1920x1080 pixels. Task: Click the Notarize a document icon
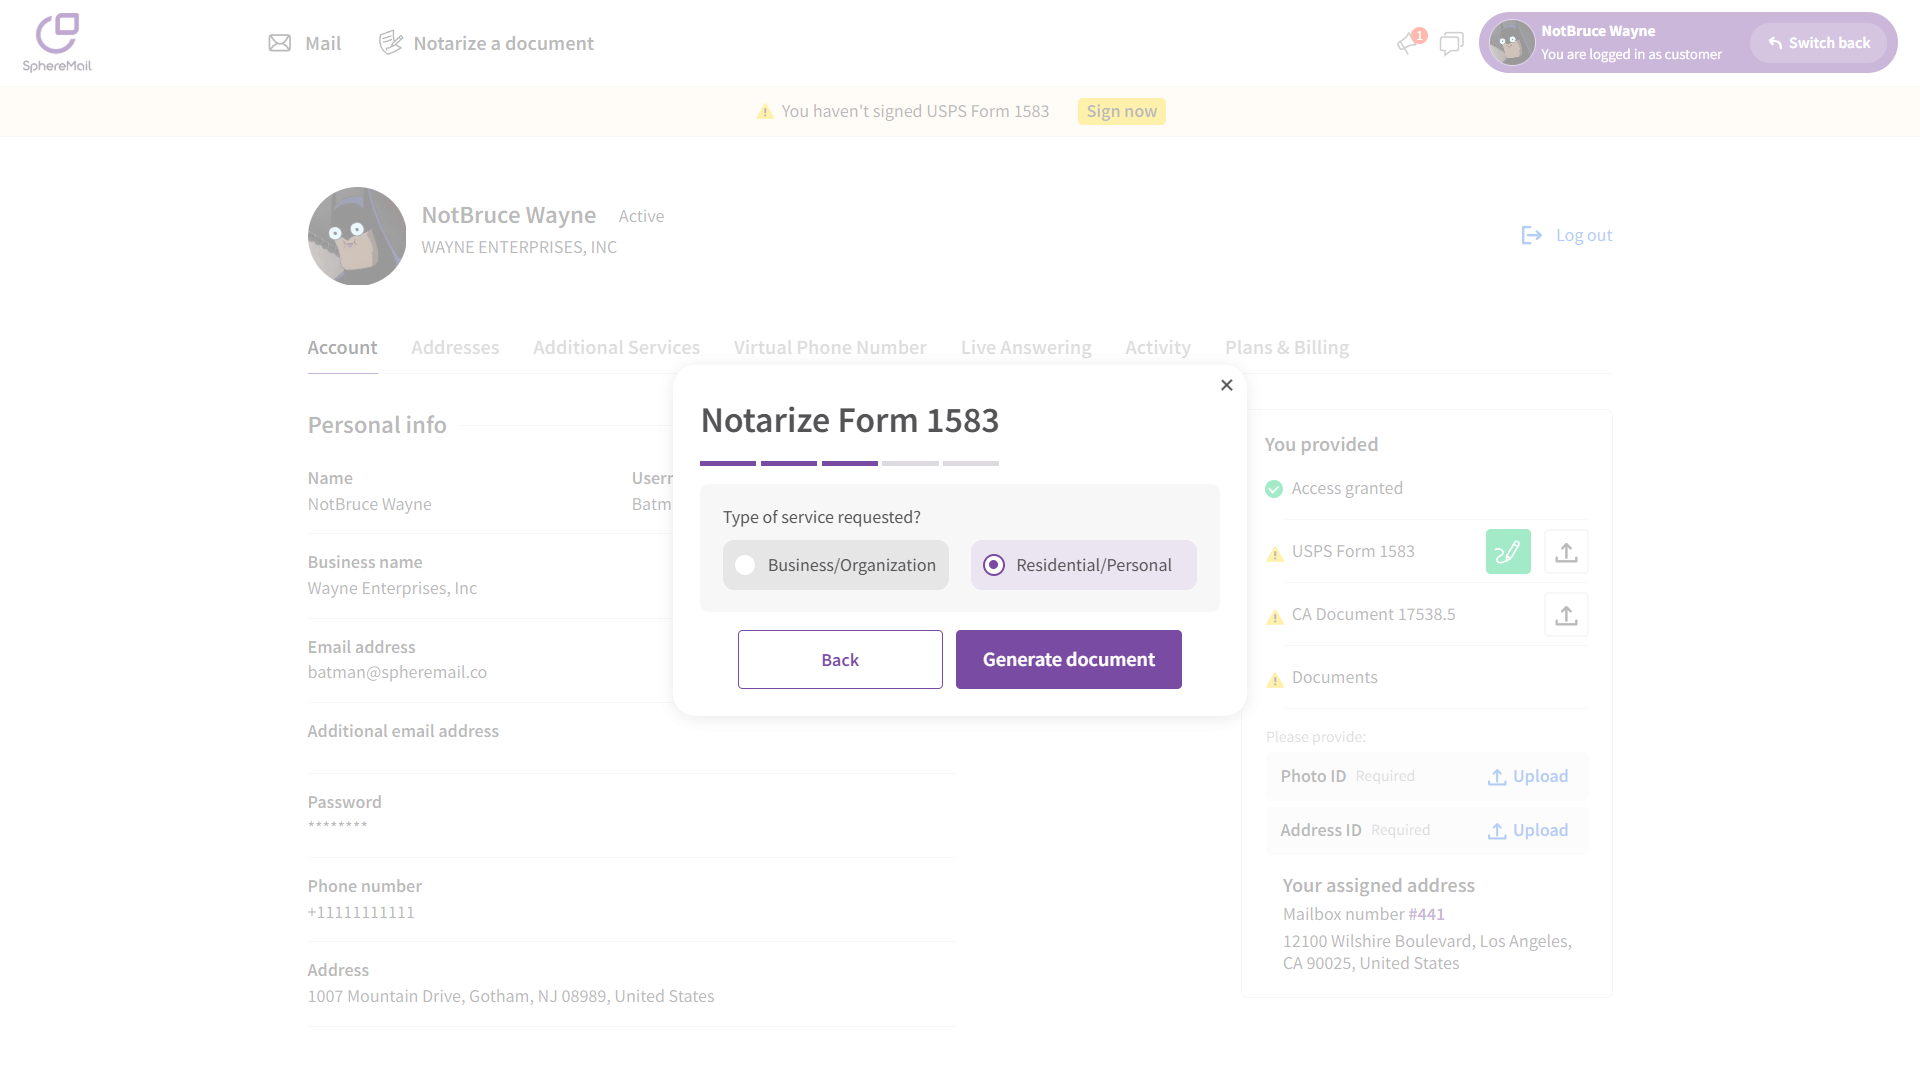[x=390, y=43]
